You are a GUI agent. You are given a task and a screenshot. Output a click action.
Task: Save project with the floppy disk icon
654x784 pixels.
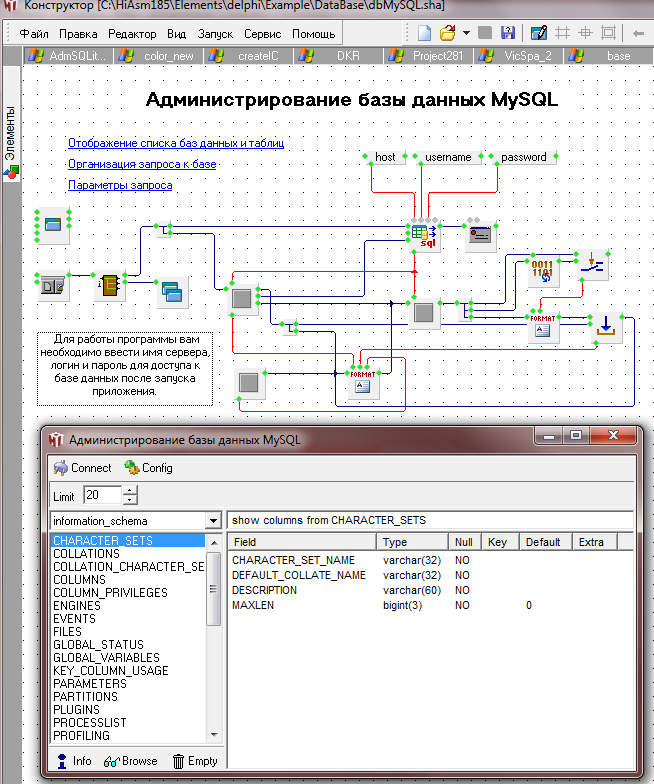coord(508,34)
